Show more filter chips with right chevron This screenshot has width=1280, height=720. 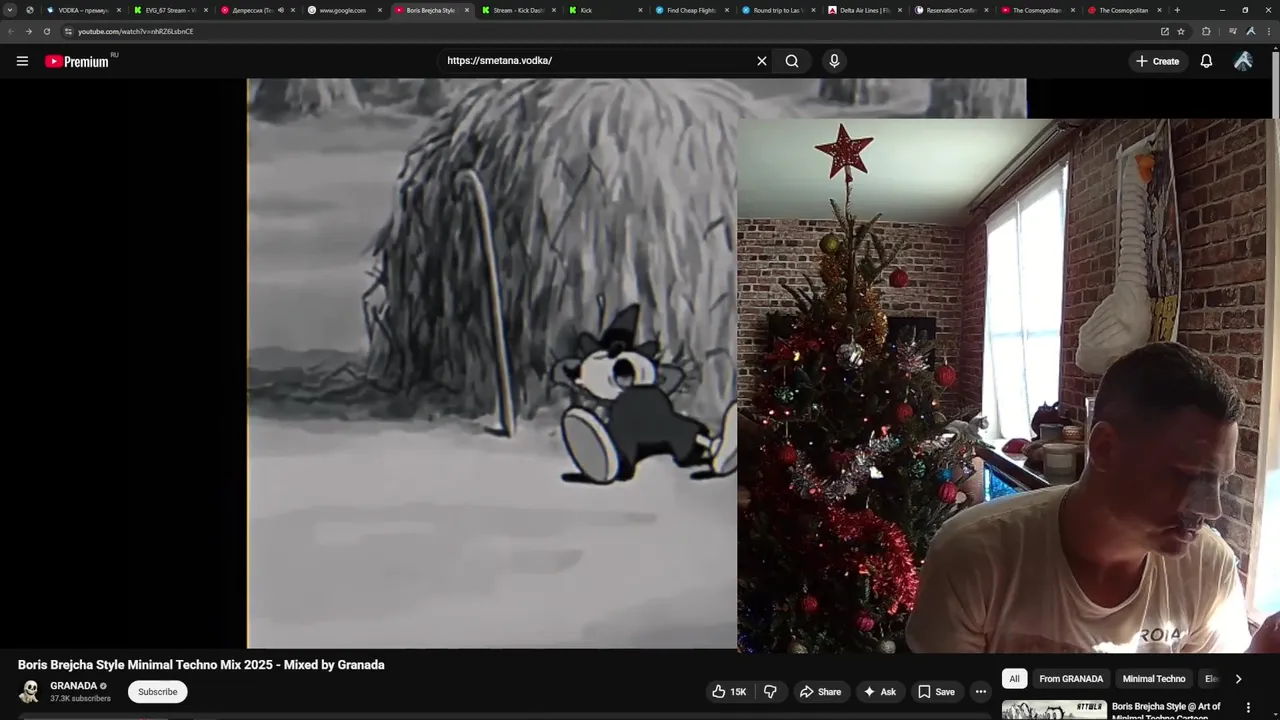tap(1238, 679)
